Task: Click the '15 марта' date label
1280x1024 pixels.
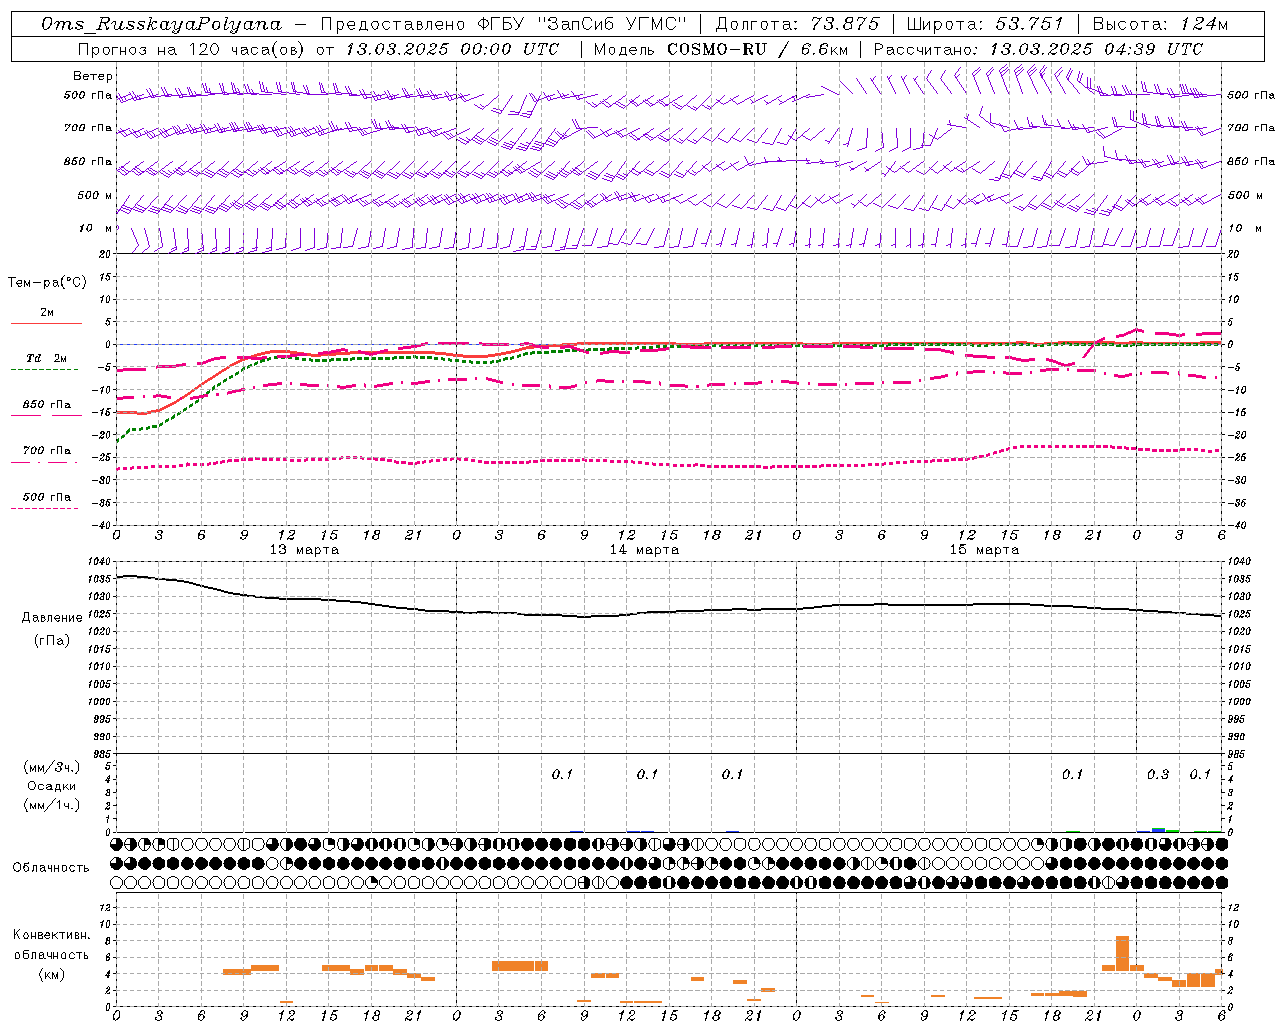Action: 984,550
